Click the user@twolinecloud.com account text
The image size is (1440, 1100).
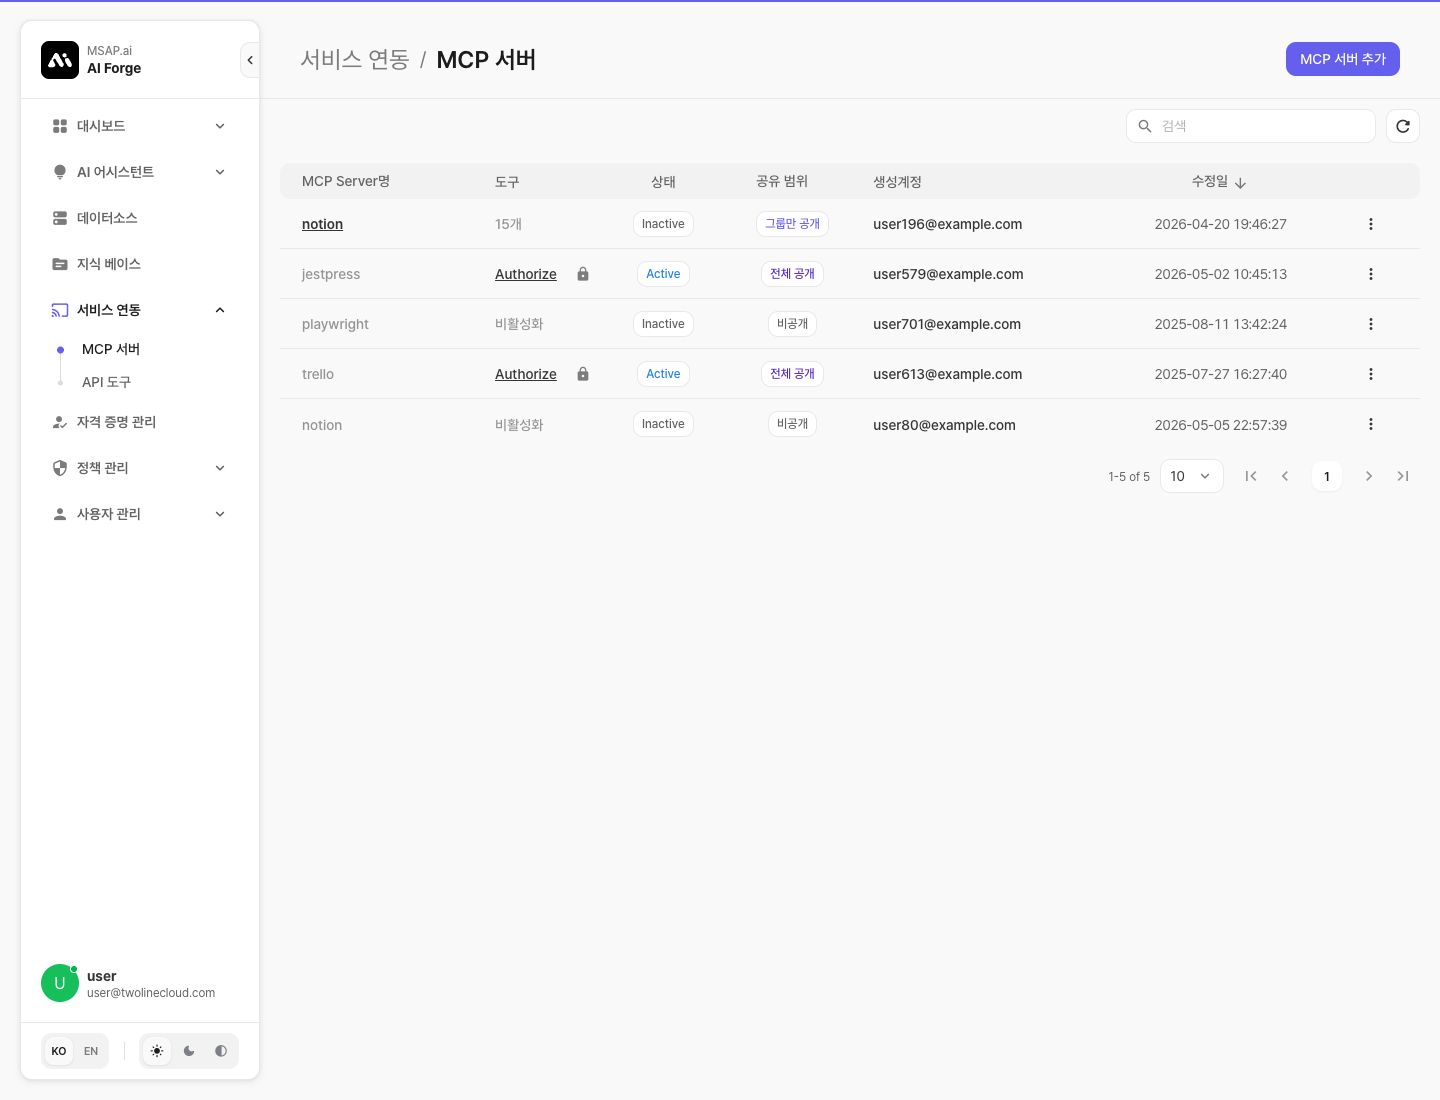151,993
